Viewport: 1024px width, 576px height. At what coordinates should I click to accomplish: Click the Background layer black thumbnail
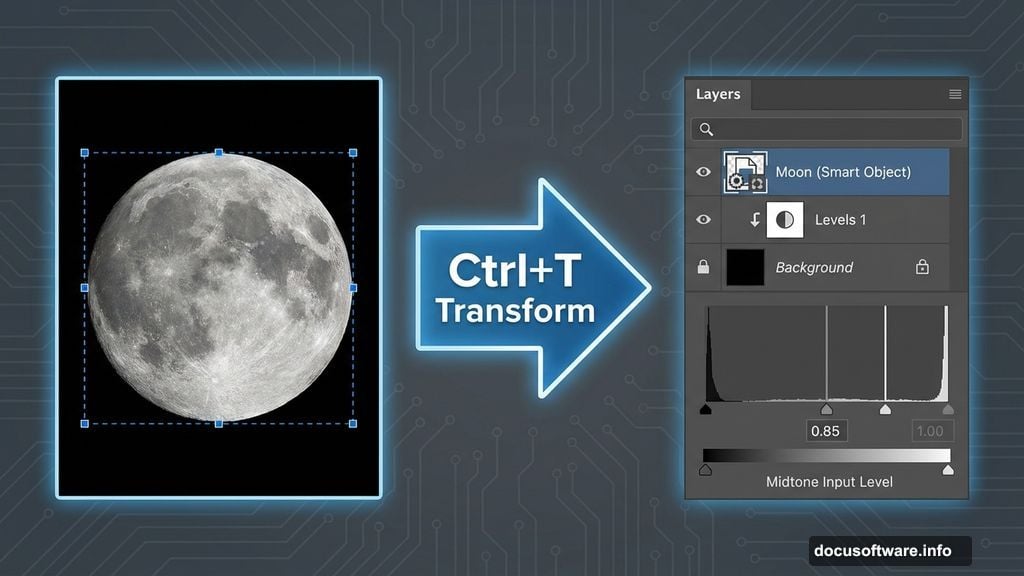[745, 267]
